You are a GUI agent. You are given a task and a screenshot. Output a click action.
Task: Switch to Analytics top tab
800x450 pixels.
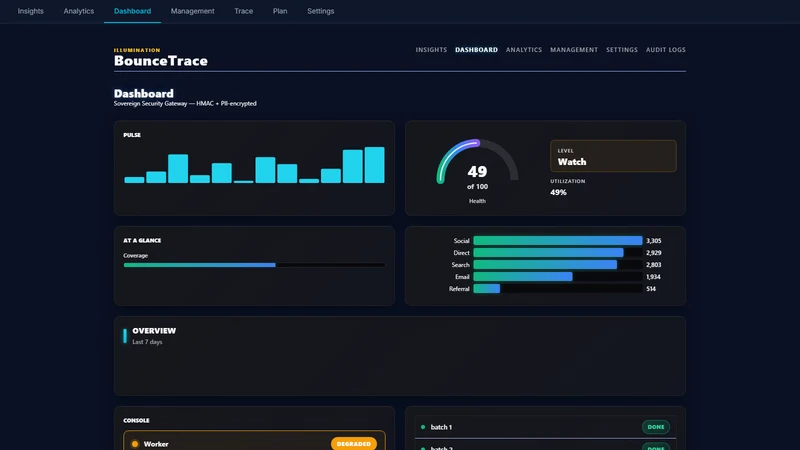[79, 11]
